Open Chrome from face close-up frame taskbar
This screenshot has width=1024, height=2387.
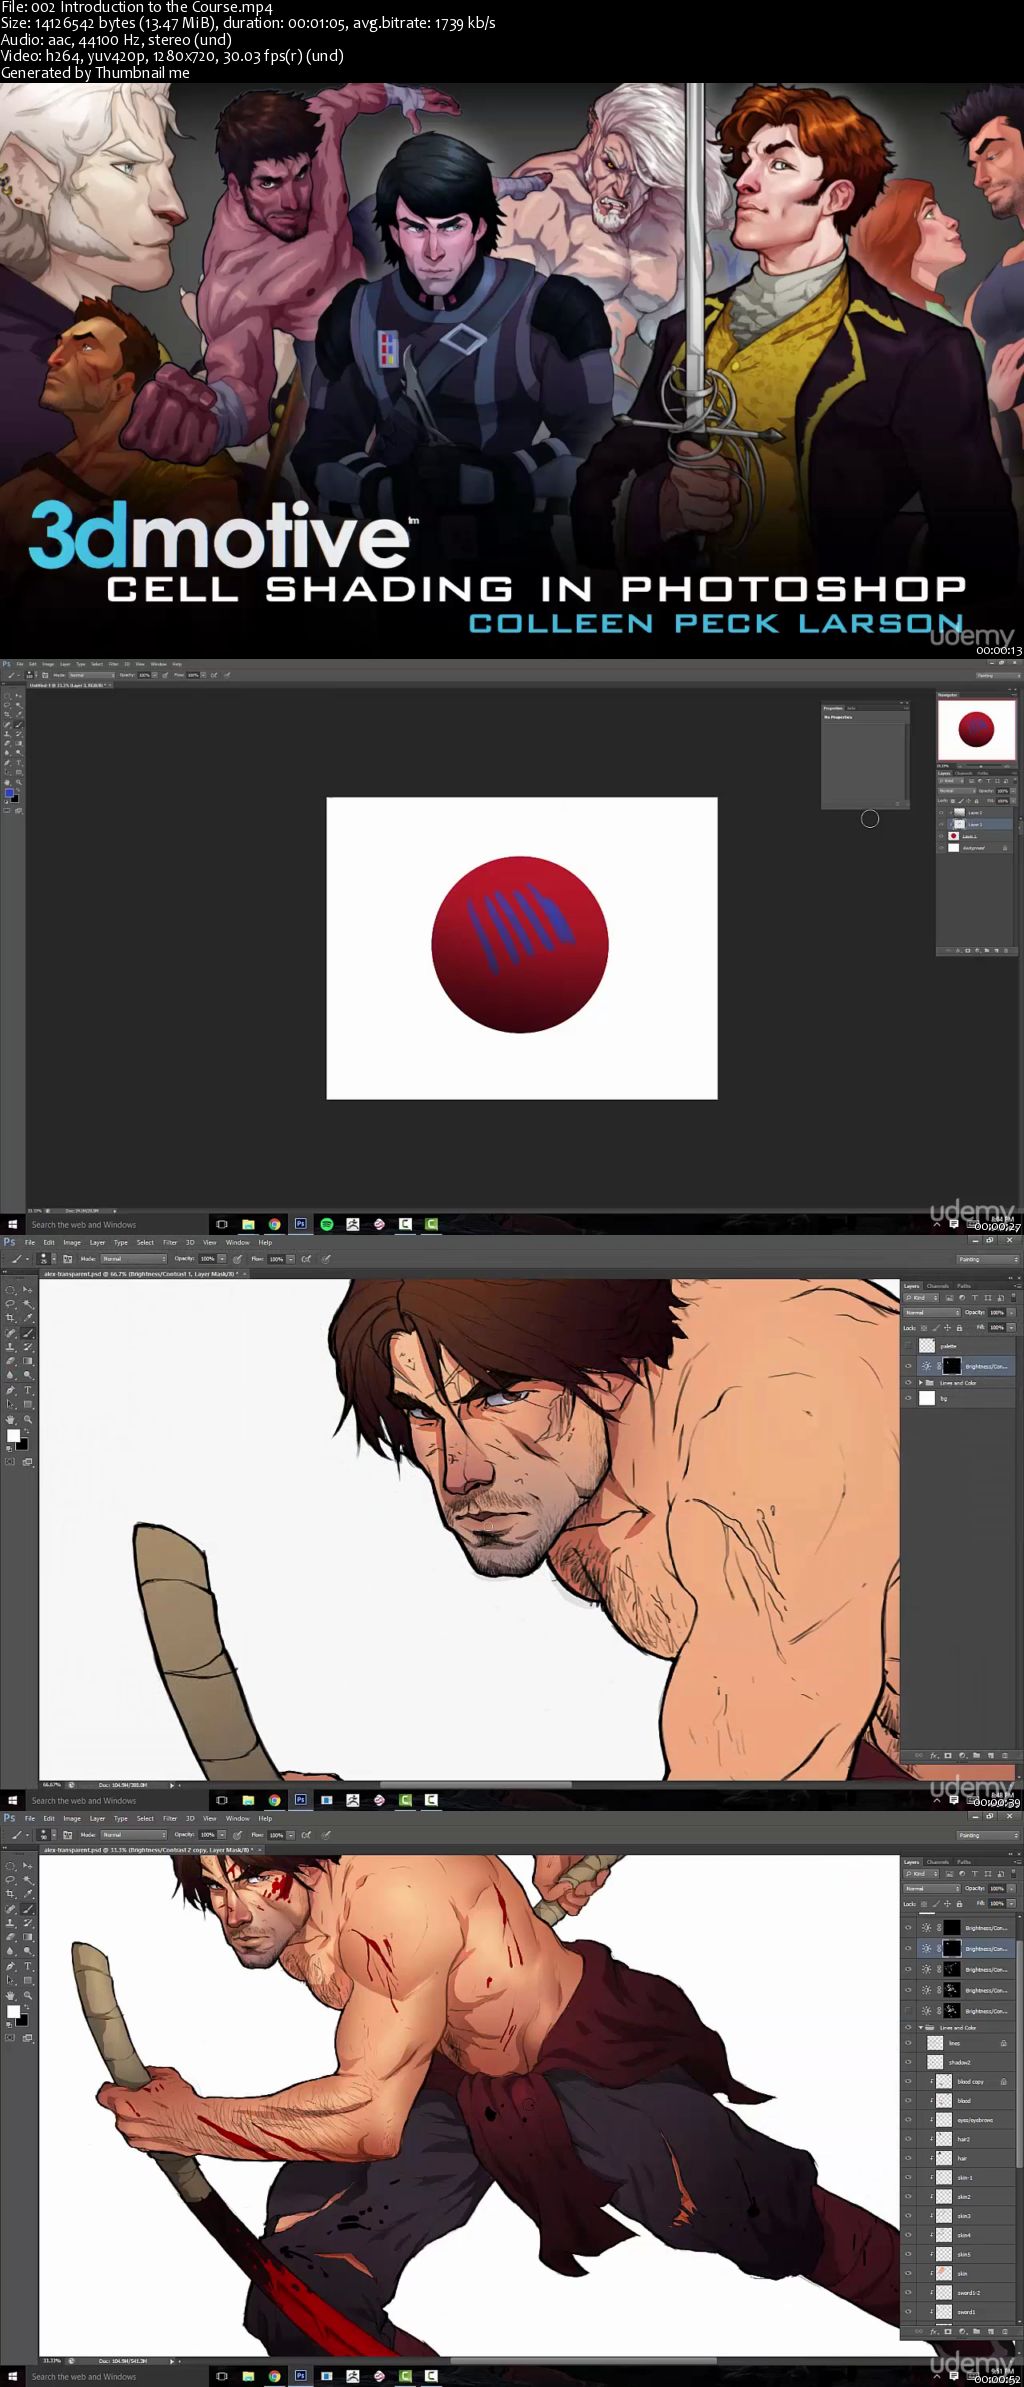tap(274, 1800)
